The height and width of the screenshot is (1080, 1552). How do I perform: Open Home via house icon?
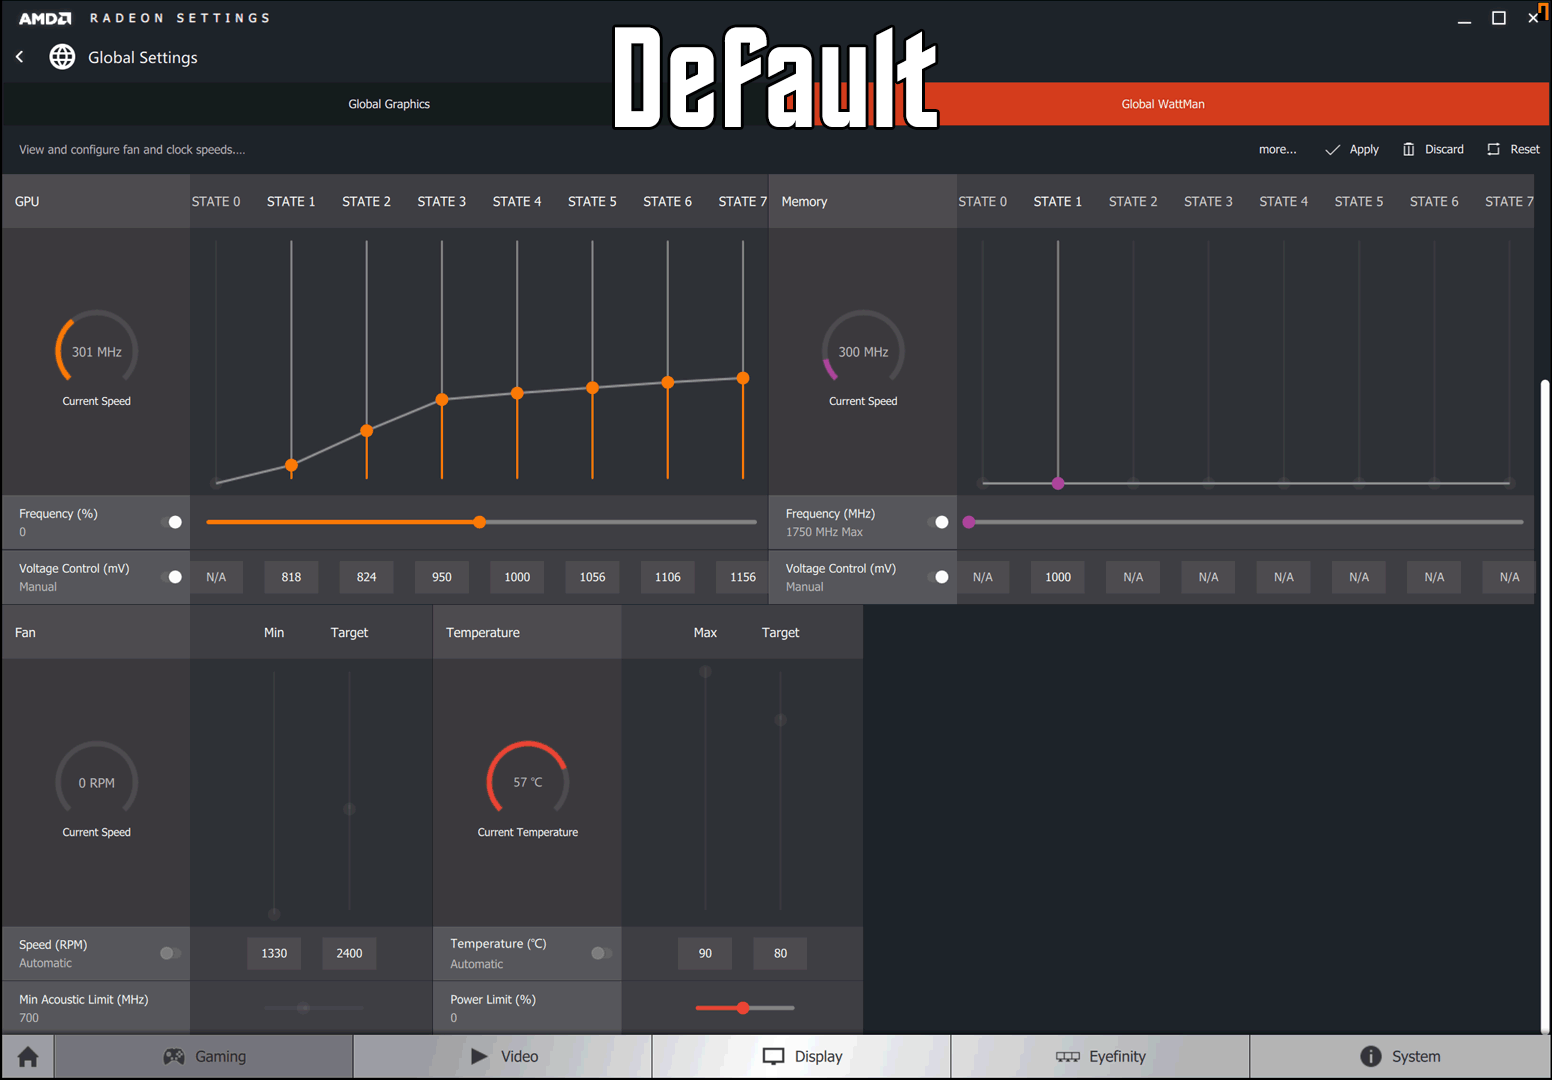(28, 1057)
